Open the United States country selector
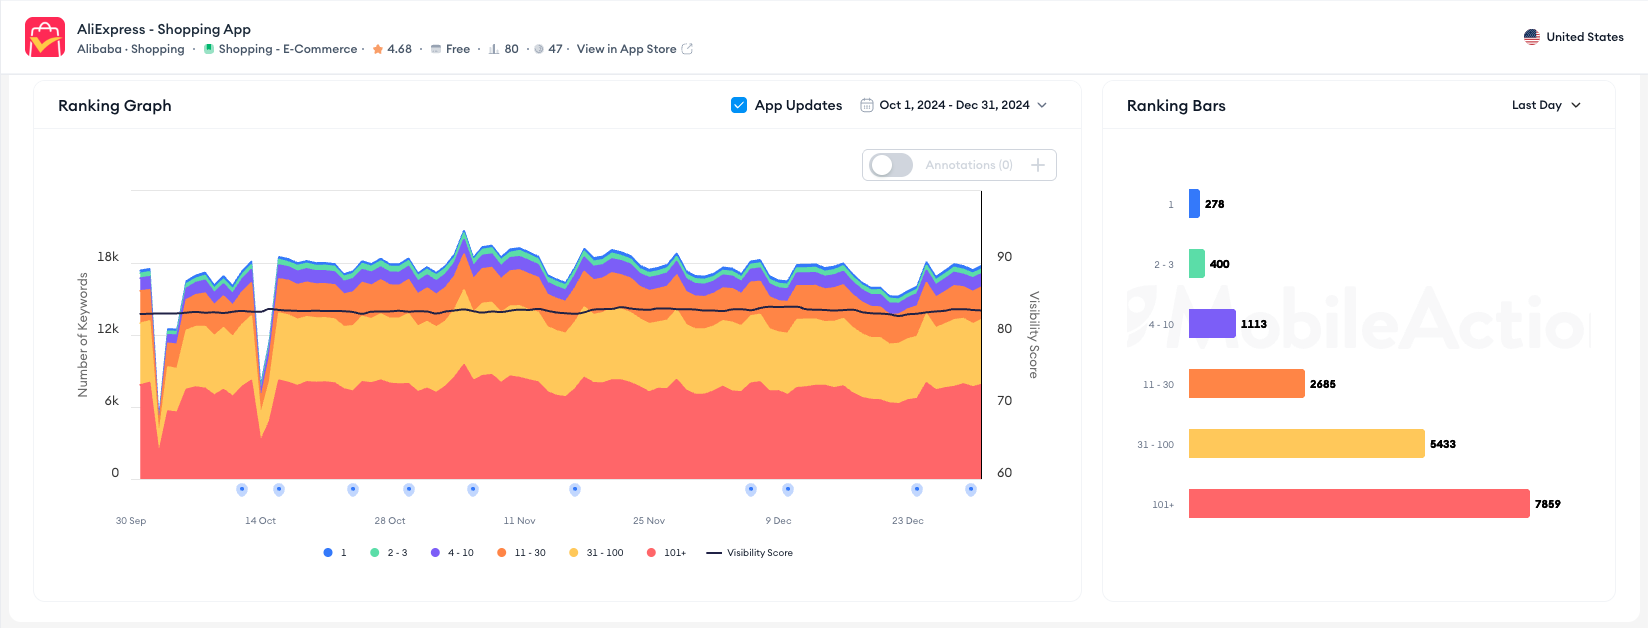Screen dimensions: 1648x628 point(1573,37)
